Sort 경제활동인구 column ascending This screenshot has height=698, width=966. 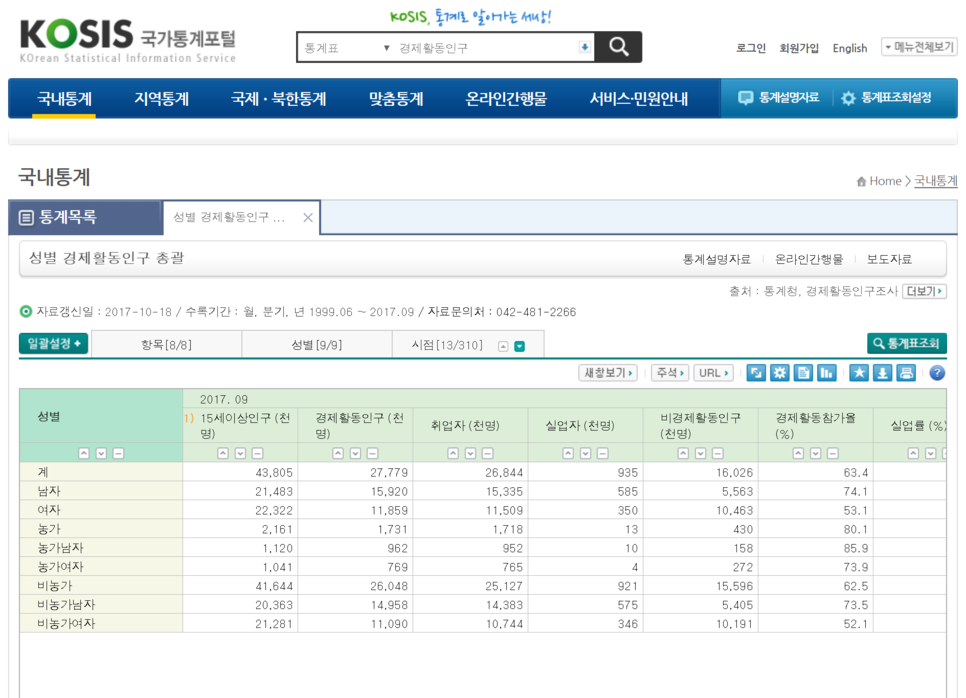(x=338, y=453)
